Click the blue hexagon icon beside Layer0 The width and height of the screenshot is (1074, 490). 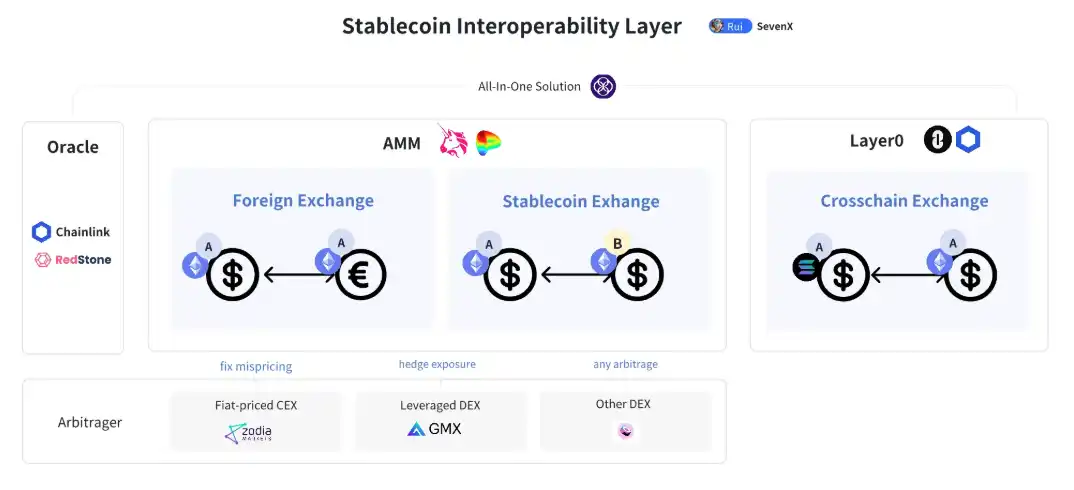pos(968,140)
